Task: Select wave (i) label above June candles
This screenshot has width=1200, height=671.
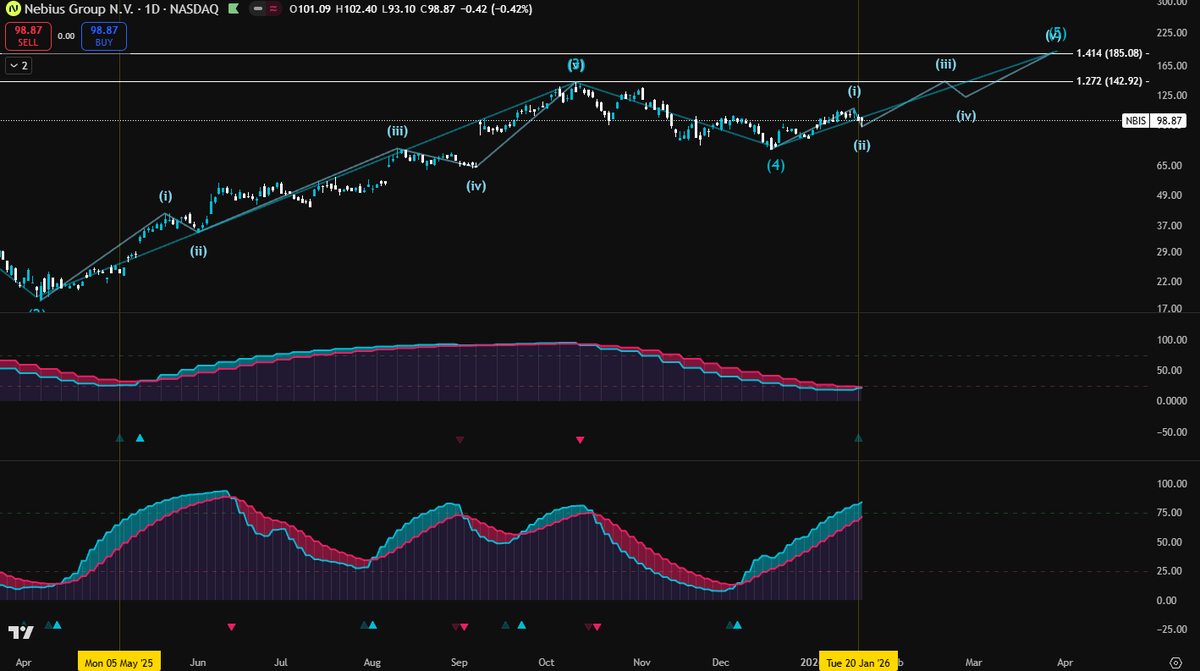Action: 166,195
